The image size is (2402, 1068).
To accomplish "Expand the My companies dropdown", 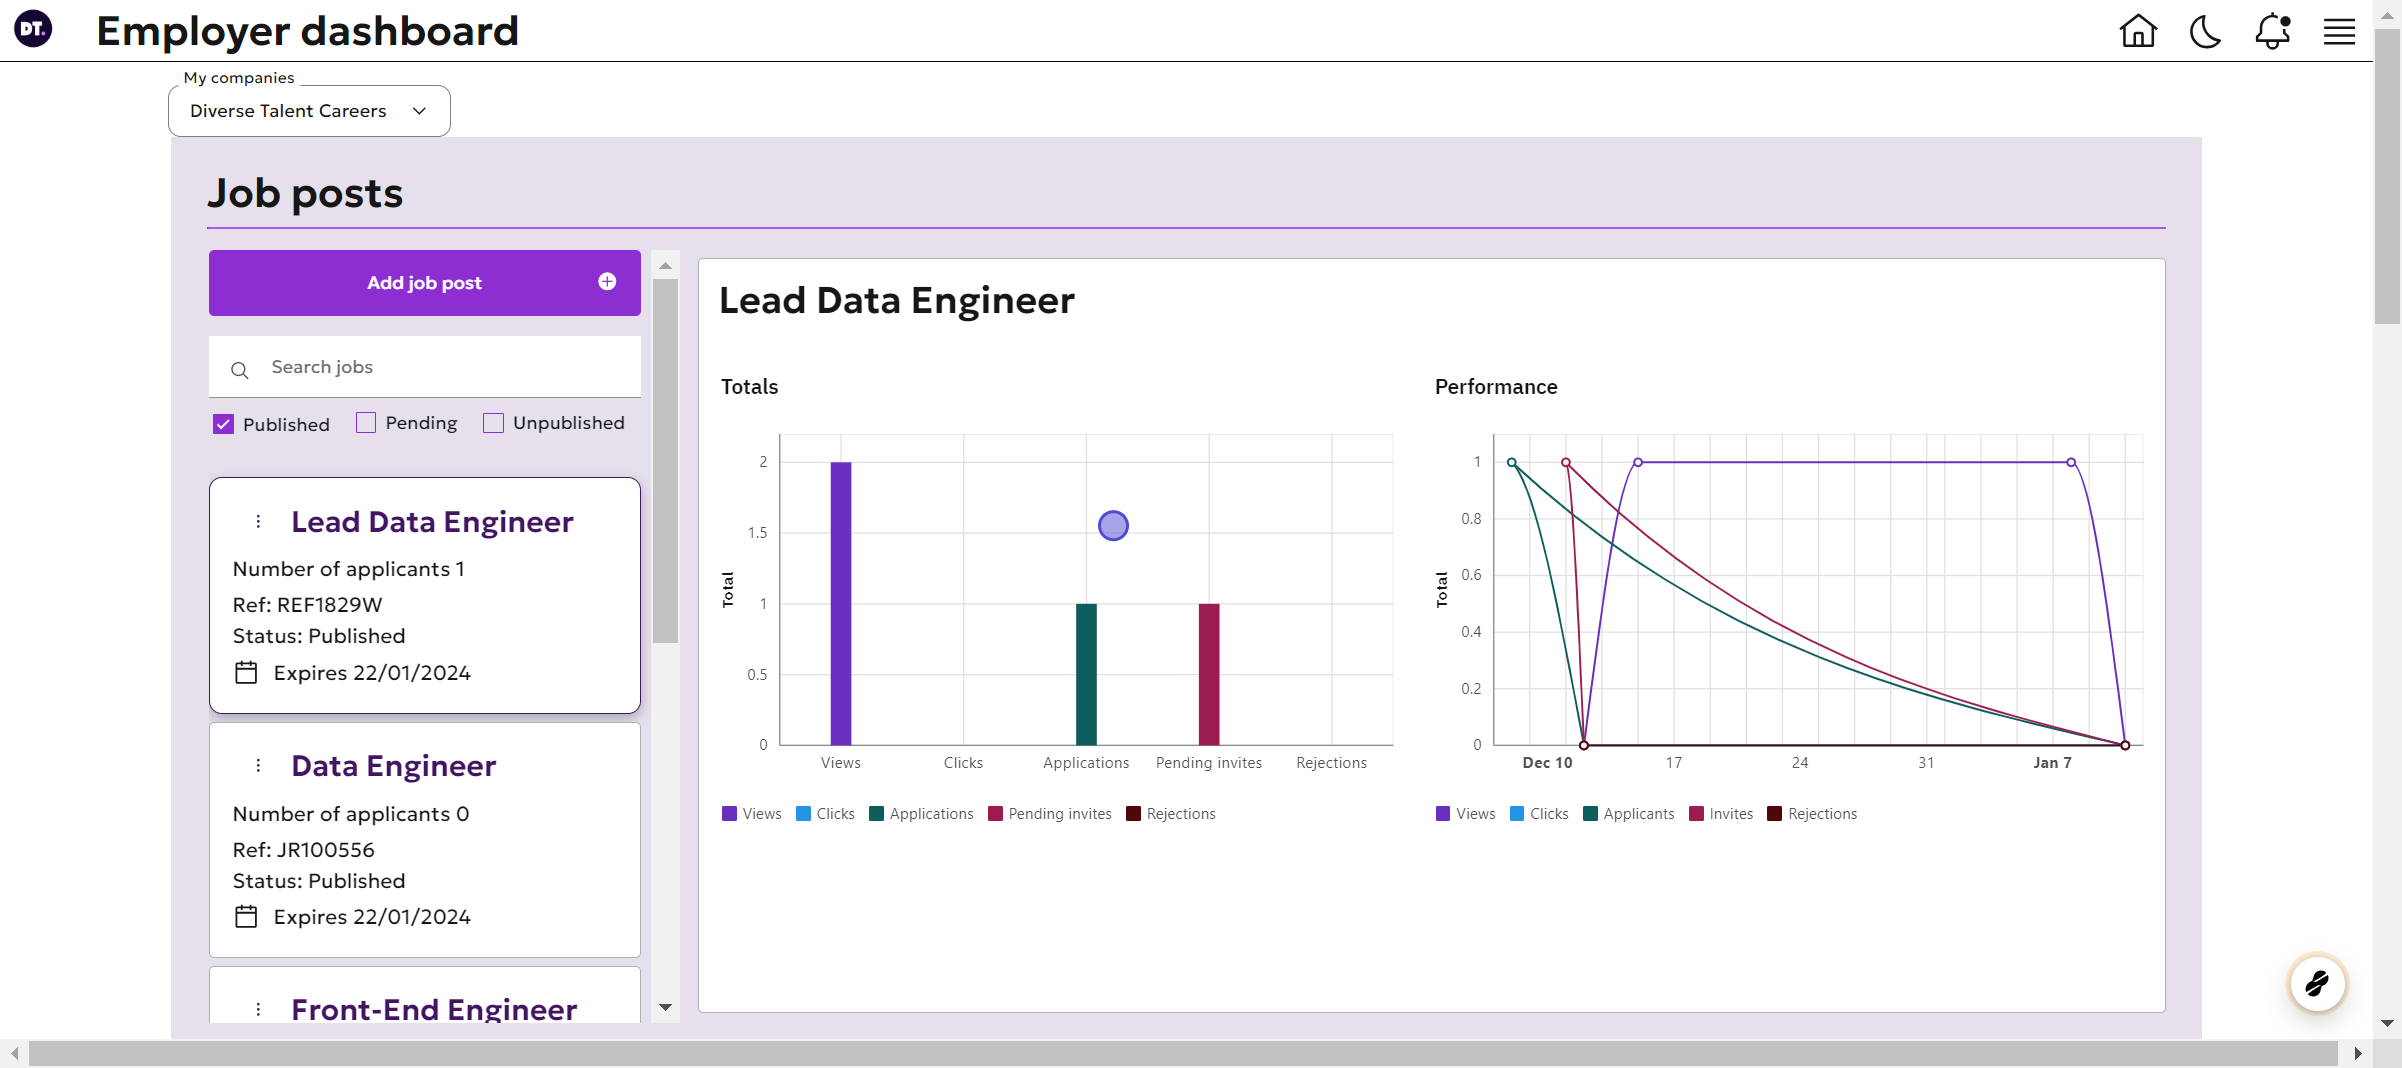I will point(309,111).
